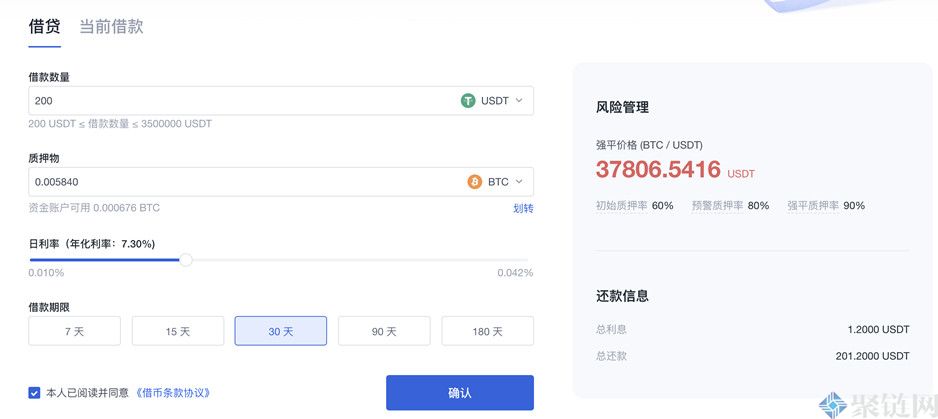Click the 划转 transfer link
Screen dimensions: 938x419
pos(523,208)
